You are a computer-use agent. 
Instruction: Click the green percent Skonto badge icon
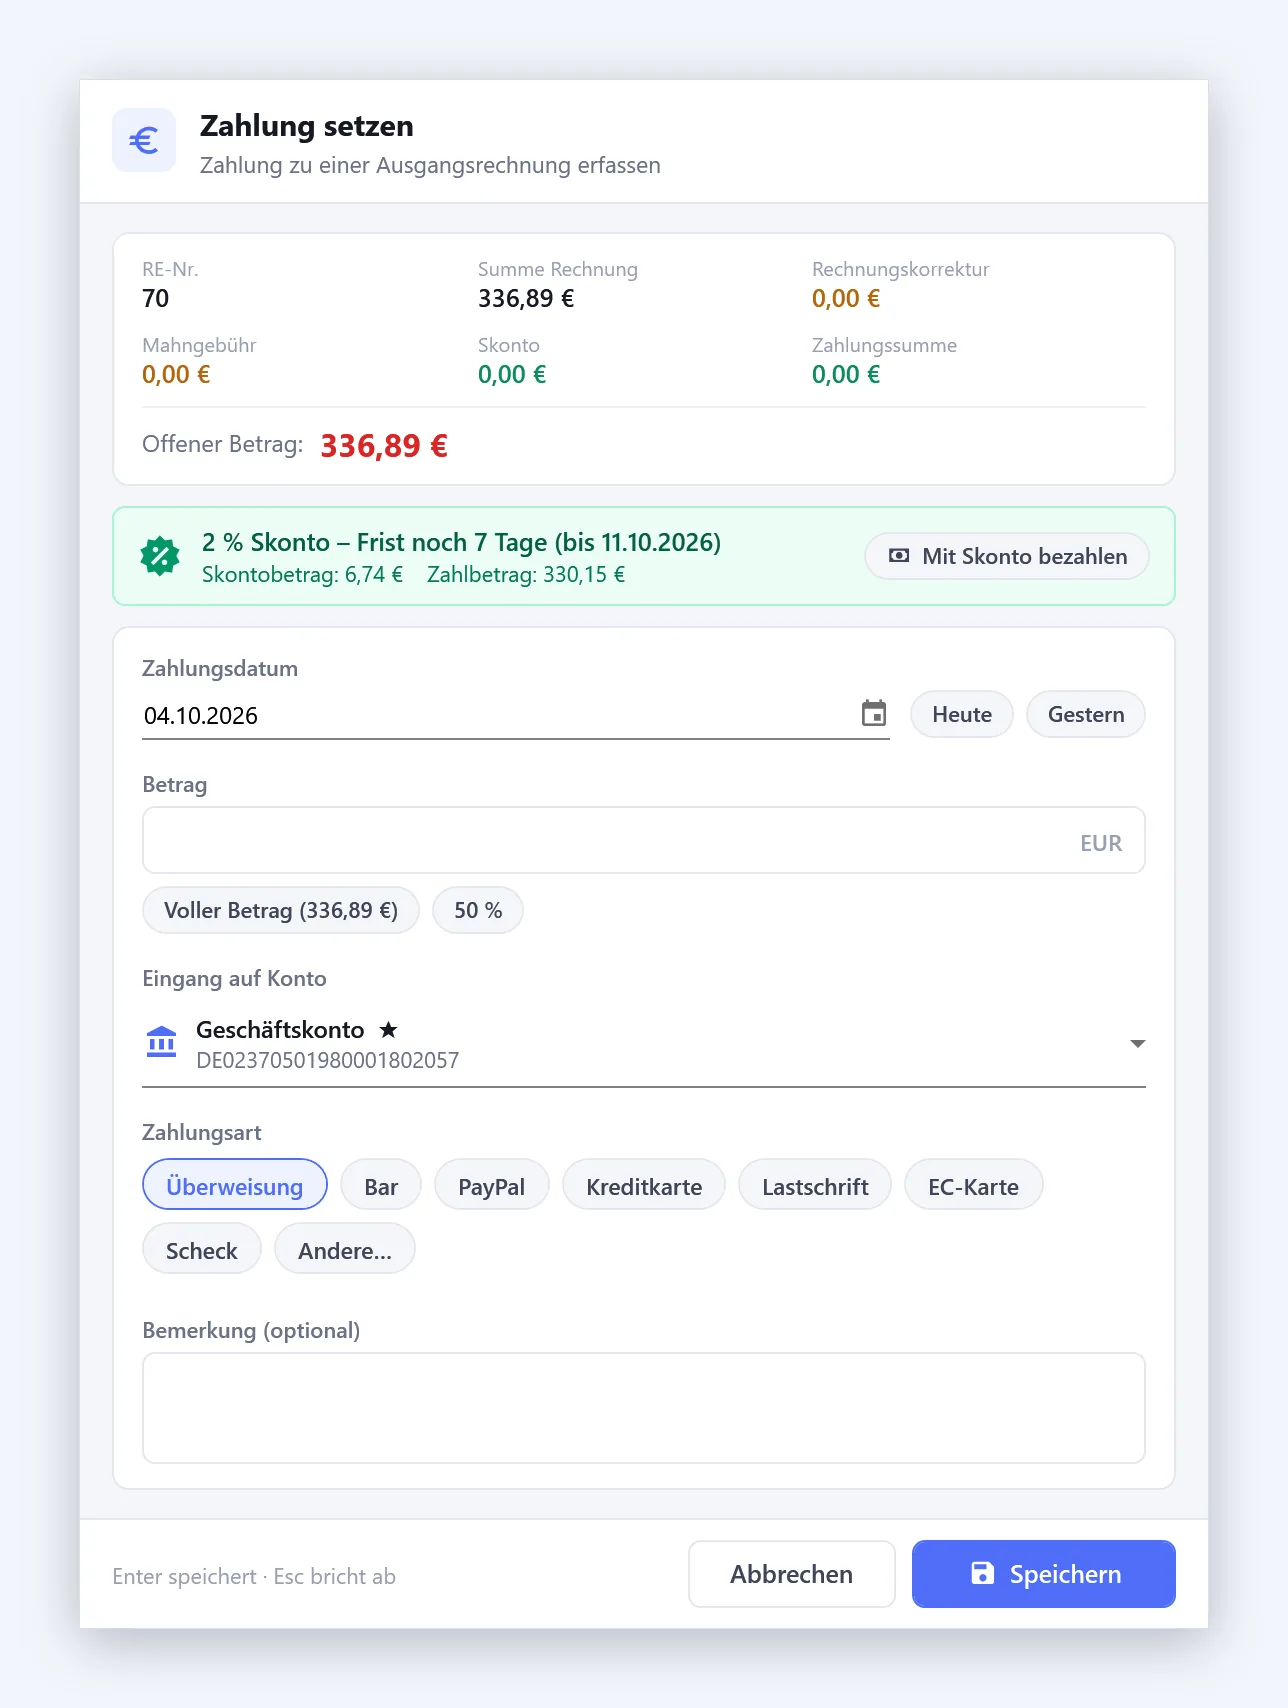[160, 556]
